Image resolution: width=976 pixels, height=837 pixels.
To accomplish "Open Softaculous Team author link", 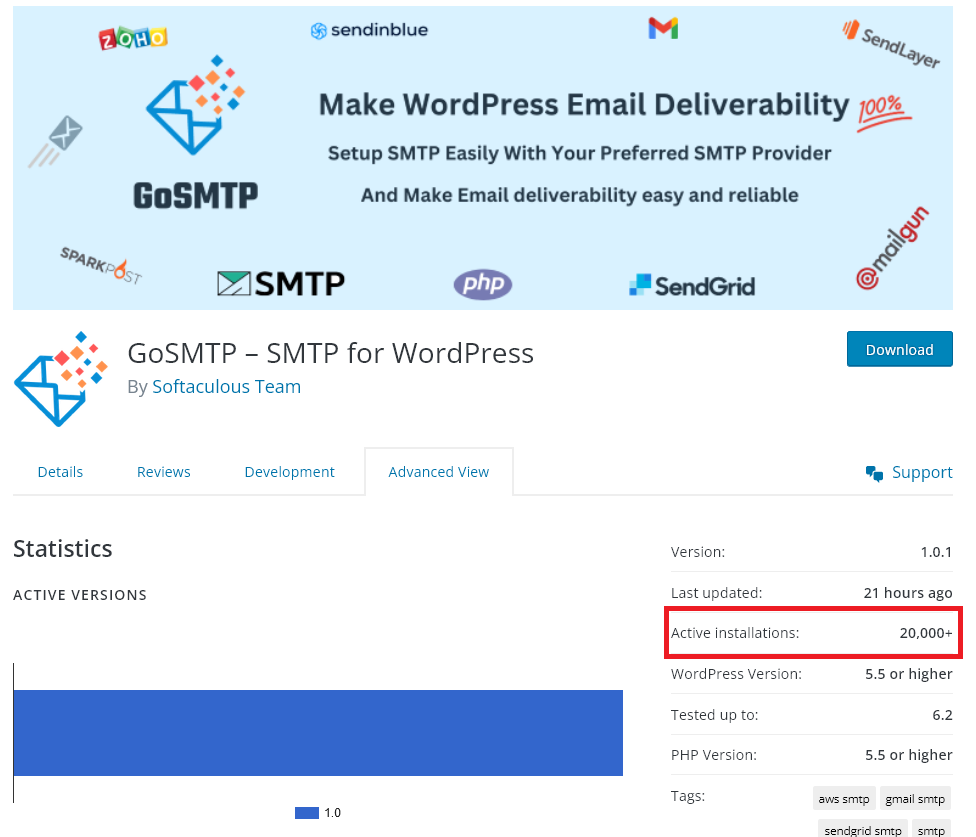I will click(x=226, y=386).
